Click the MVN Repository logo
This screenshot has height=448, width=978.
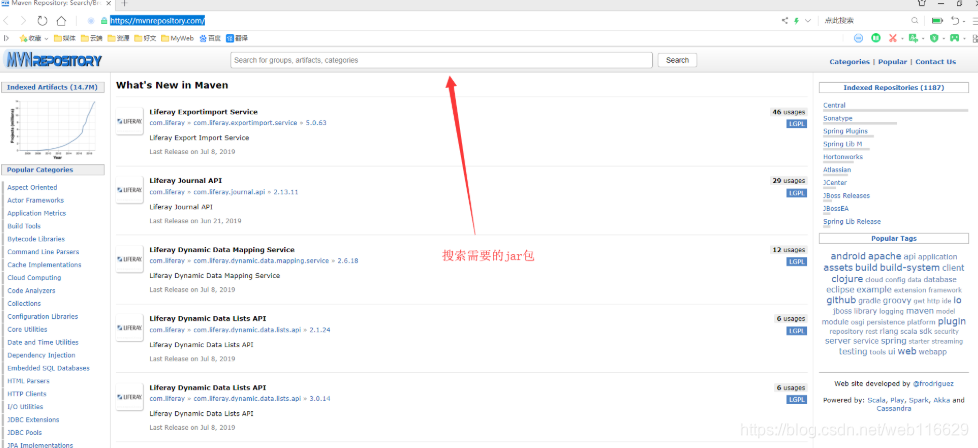tap(53, 61)
